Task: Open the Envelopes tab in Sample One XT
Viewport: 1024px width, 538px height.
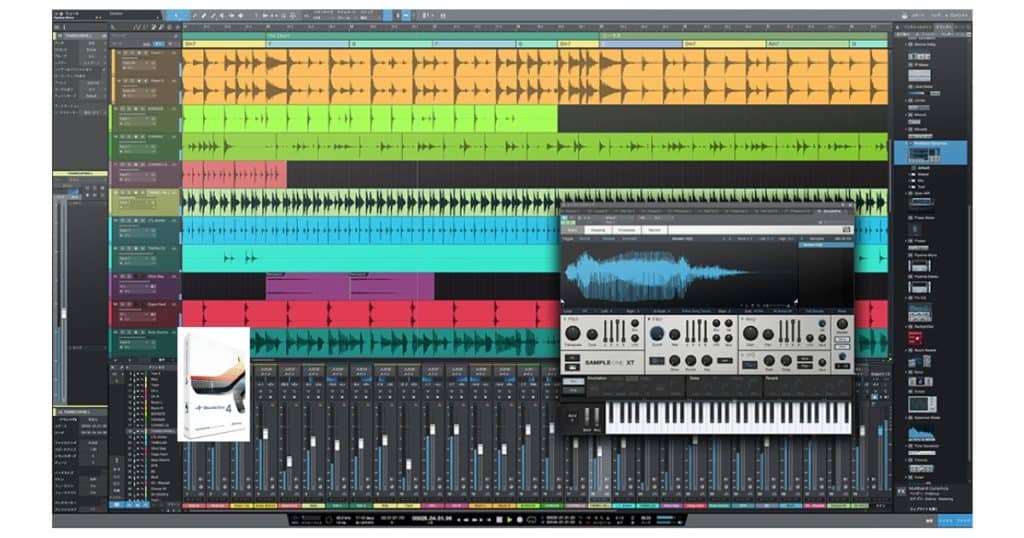Action: tap(626, 230)
